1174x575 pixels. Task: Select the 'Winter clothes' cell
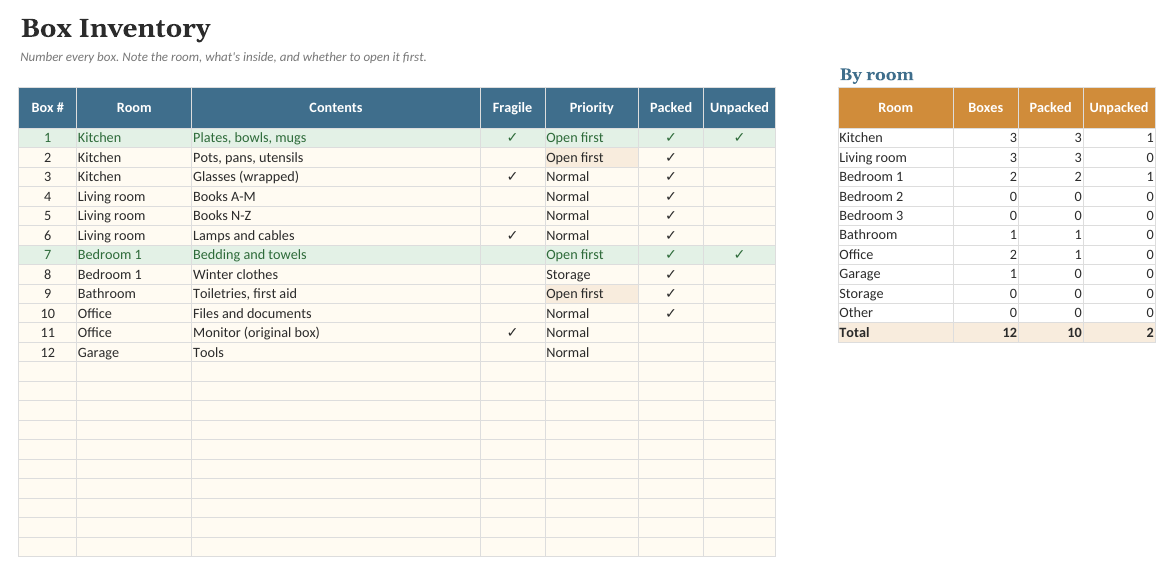tap(335, 274)
